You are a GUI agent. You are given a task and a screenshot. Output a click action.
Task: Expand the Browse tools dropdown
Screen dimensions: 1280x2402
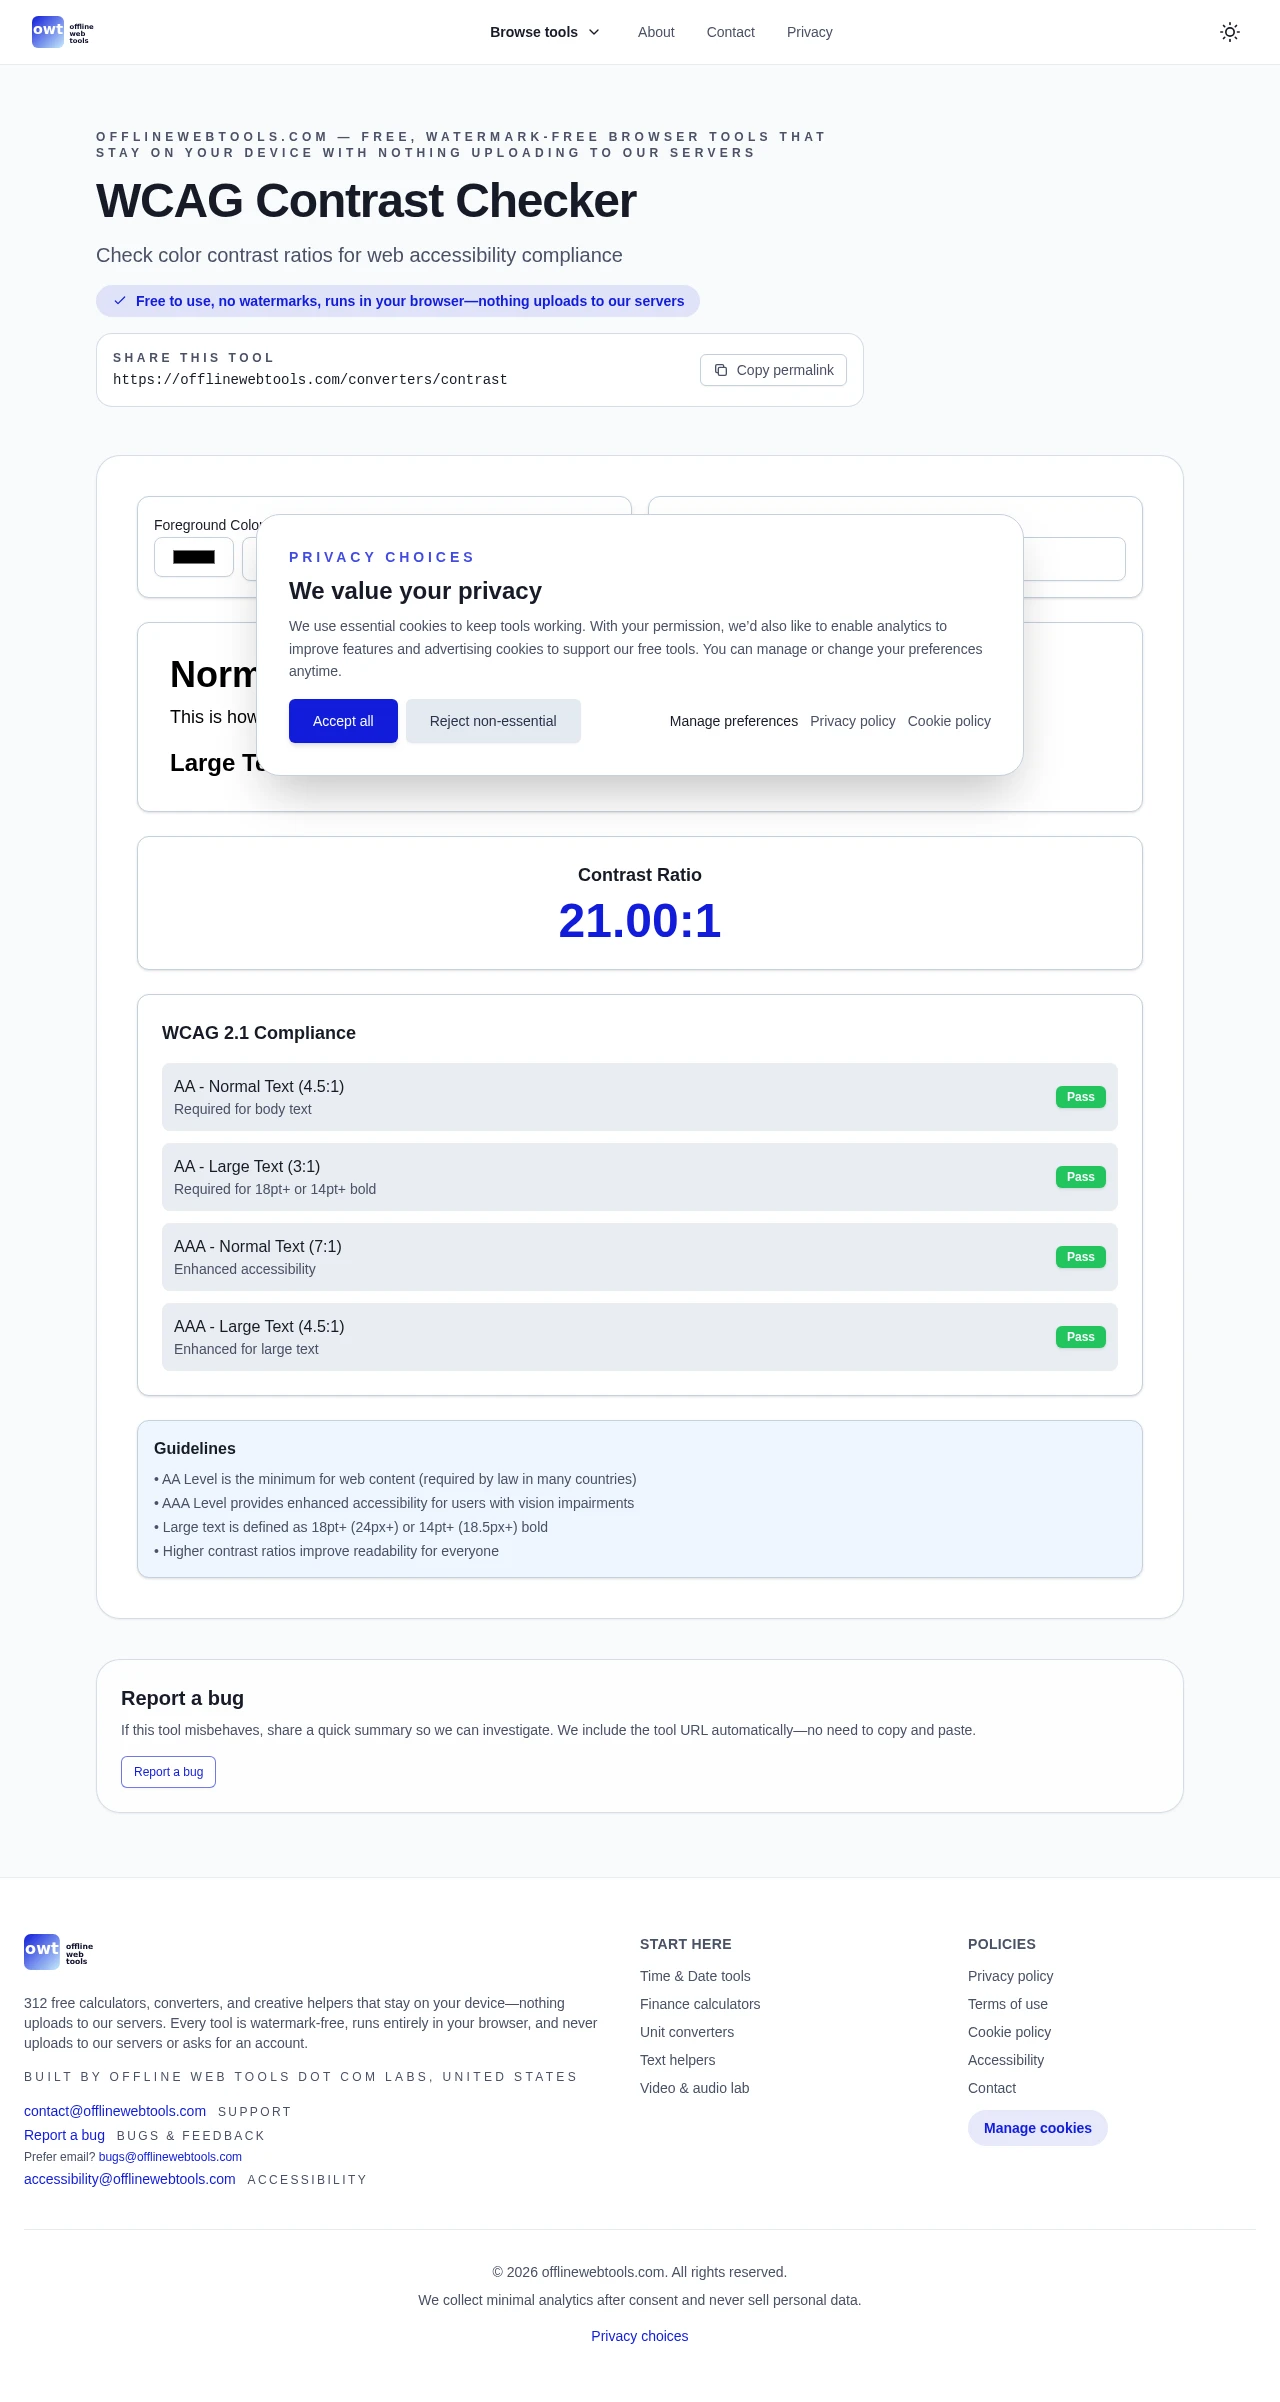click(544, 32)
